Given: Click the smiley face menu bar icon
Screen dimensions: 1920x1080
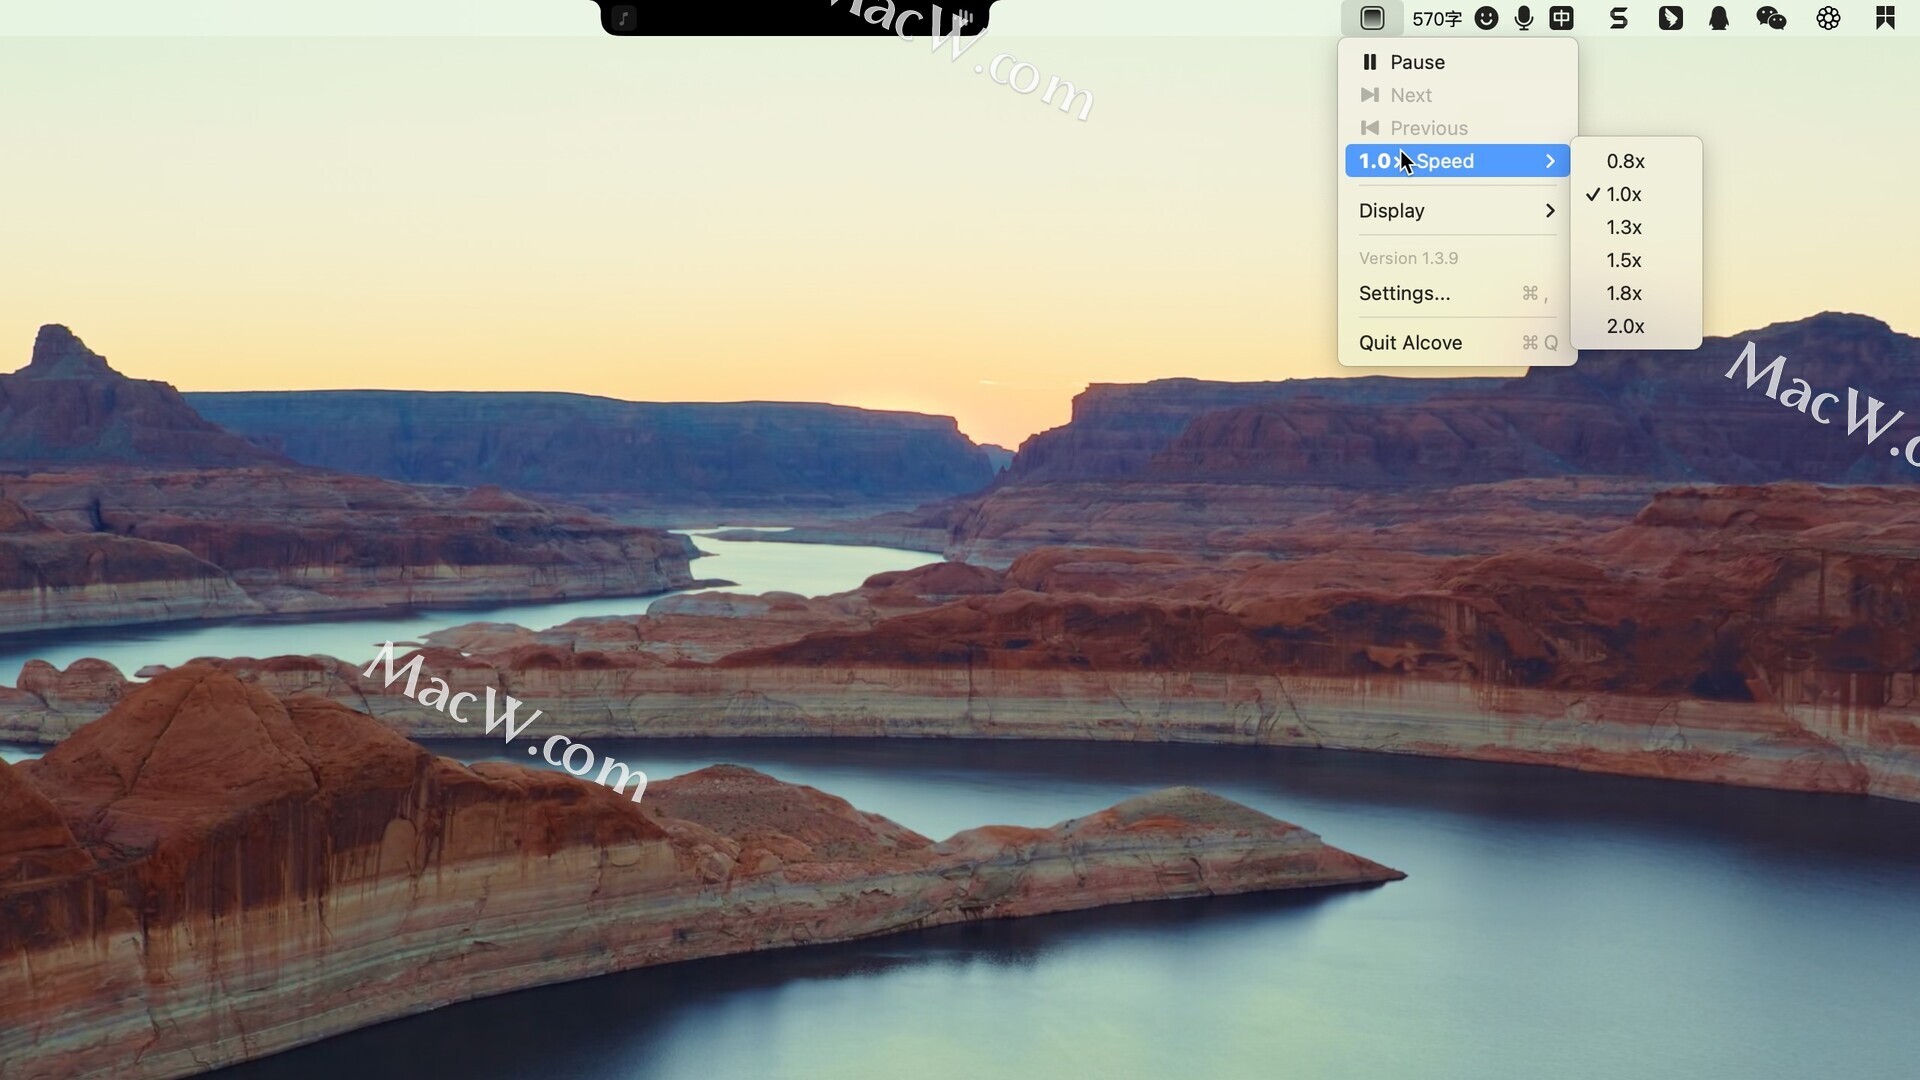Looking at the screenshot, I should (1486, 18).
